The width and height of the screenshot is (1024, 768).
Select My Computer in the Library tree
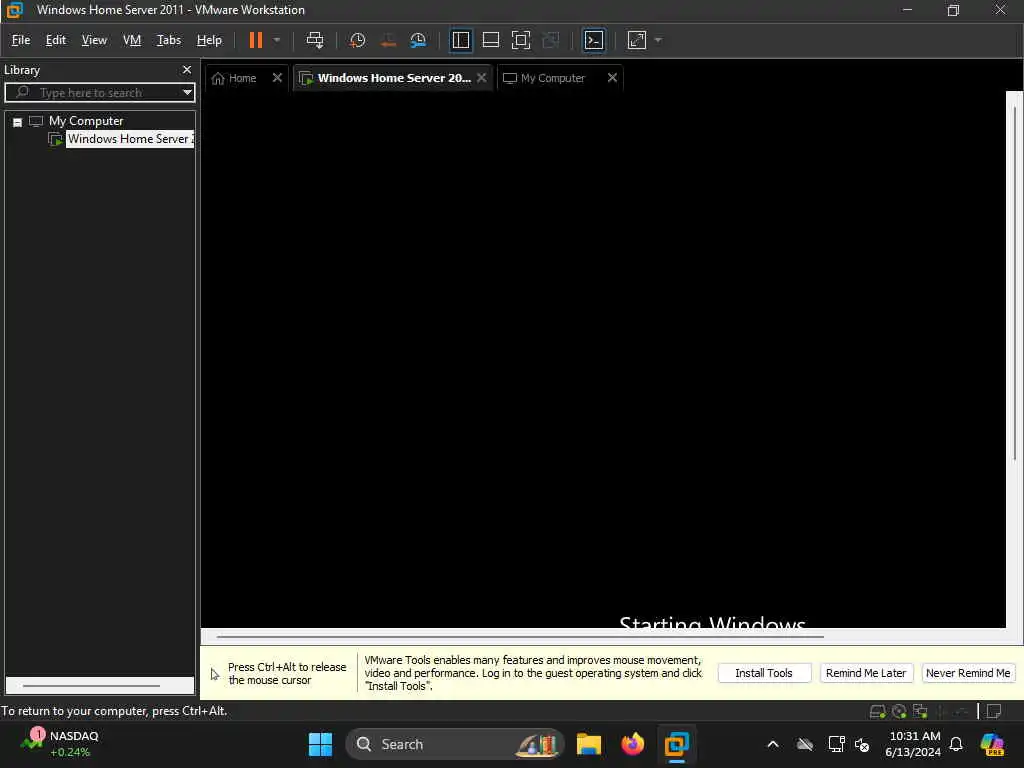coord(86,121)
